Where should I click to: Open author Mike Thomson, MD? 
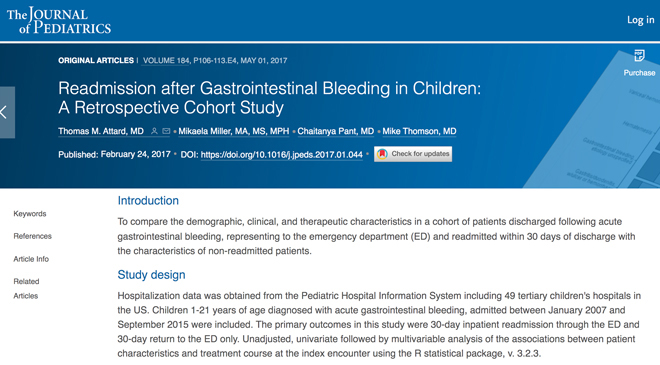point(419,131)
